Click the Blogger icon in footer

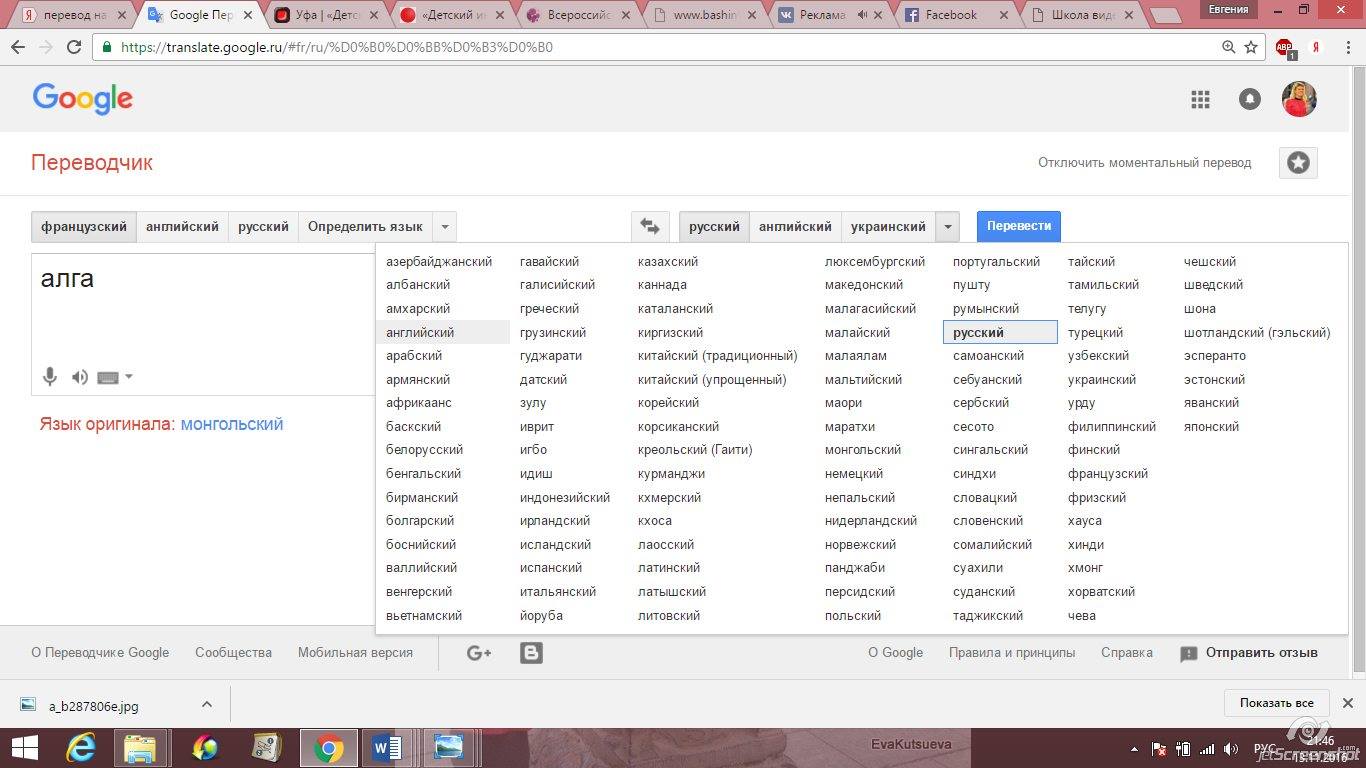coord(531,653)
